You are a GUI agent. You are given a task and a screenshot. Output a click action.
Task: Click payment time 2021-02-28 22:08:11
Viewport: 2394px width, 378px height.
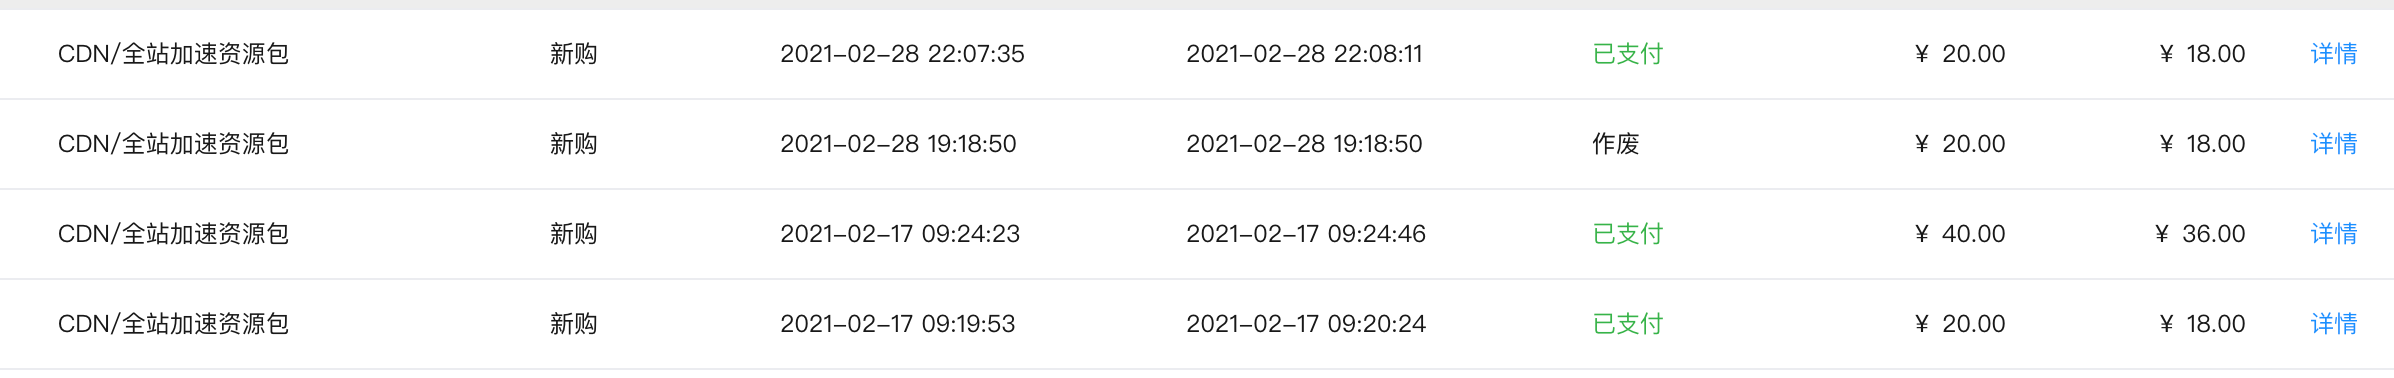[x=1304, y=54]
